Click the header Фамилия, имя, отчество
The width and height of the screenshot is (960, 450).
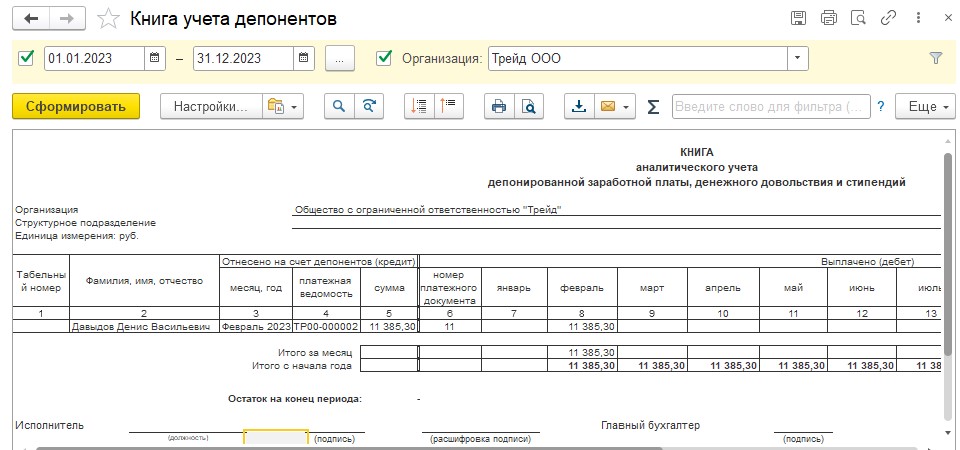pos(144,281)
